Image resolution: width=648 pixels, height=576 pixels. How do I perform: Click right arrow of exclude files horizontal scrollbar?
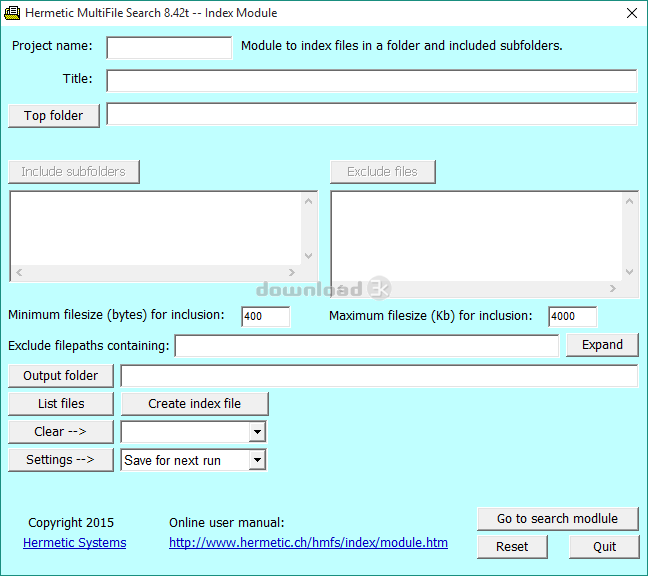click(613, 288)
